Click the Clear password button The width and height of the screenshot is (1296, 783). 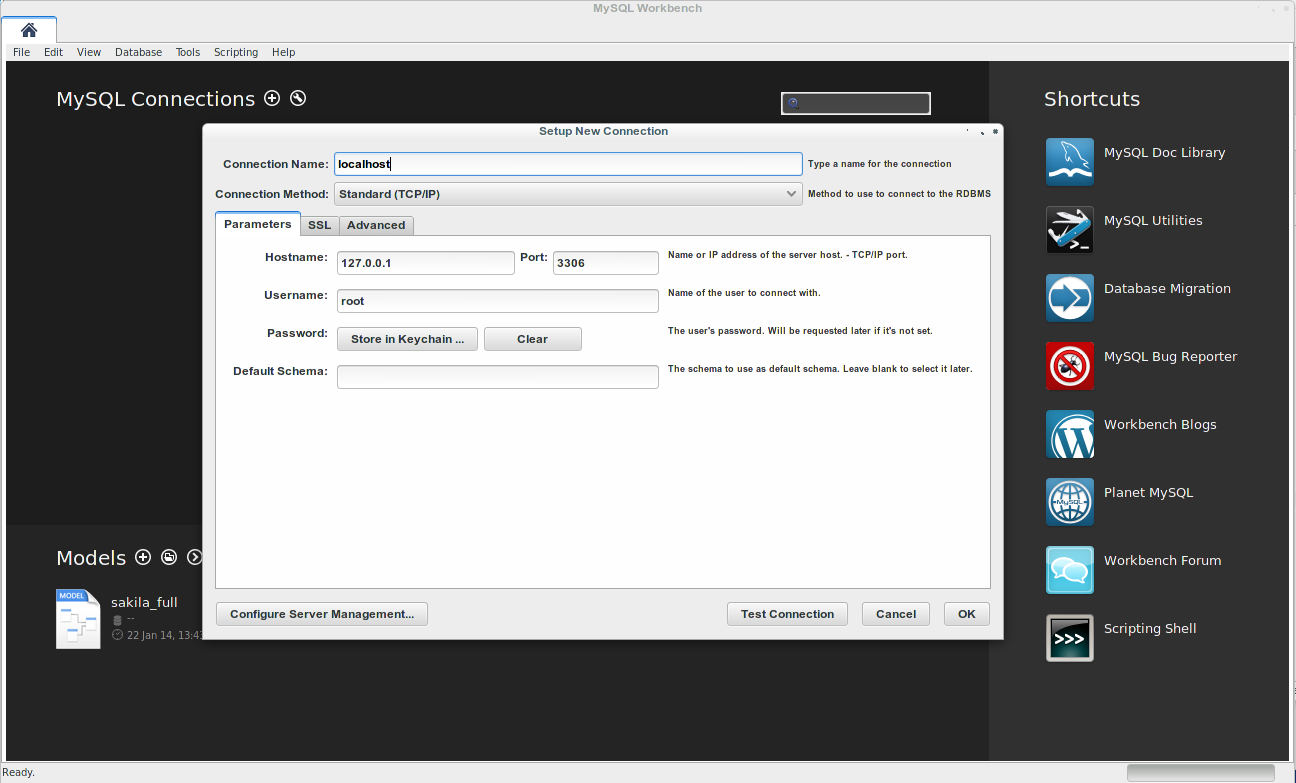(533, 339)
